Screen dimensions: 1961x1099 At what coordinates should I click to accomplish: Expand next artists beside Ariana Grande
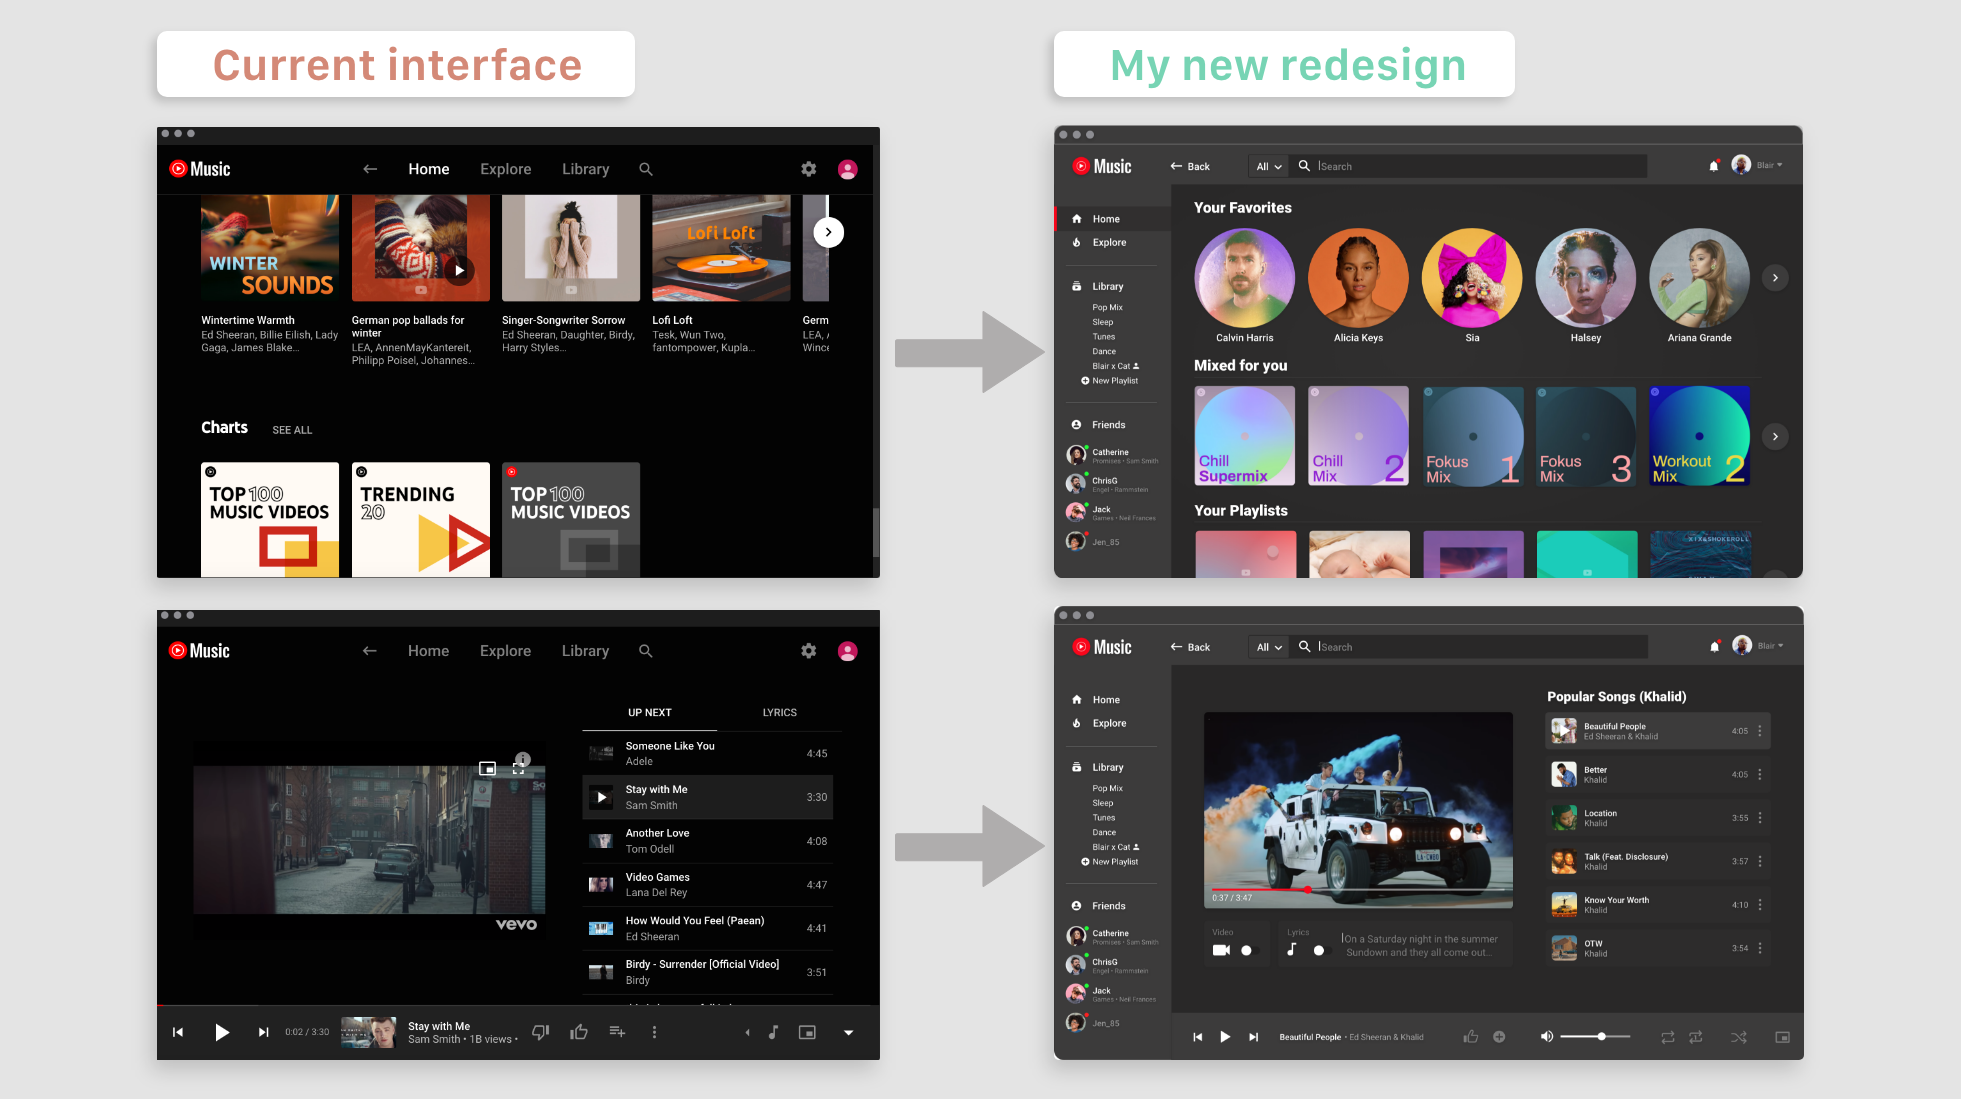click(1775, 278)
